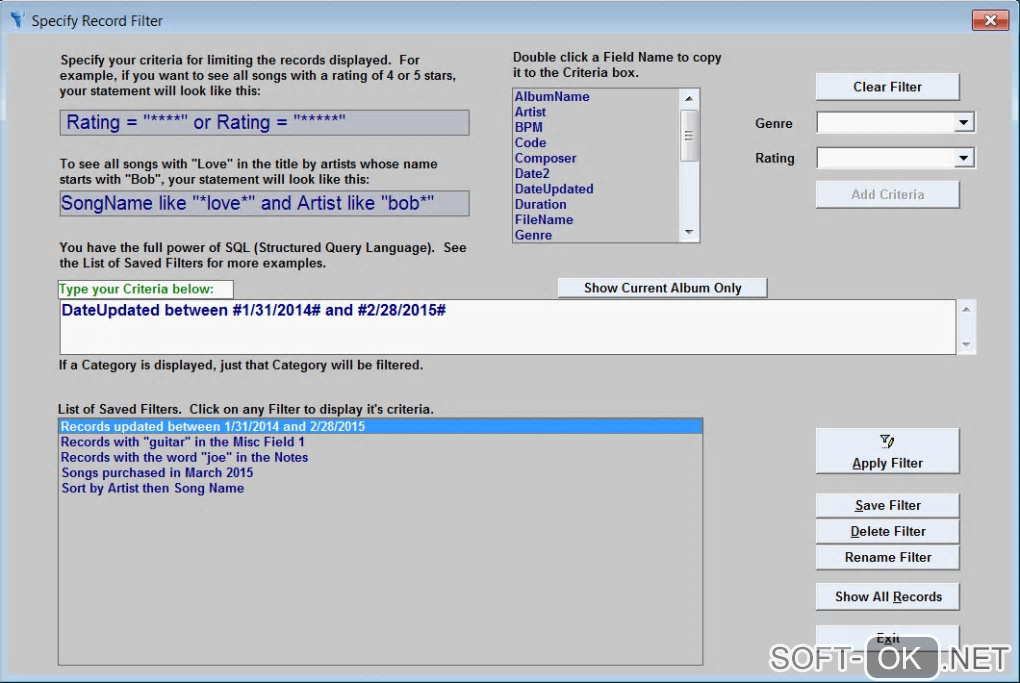This screenshot has height=683, width=1020.
Task: Click the field list scrollbar thumb
Action: 689,135
